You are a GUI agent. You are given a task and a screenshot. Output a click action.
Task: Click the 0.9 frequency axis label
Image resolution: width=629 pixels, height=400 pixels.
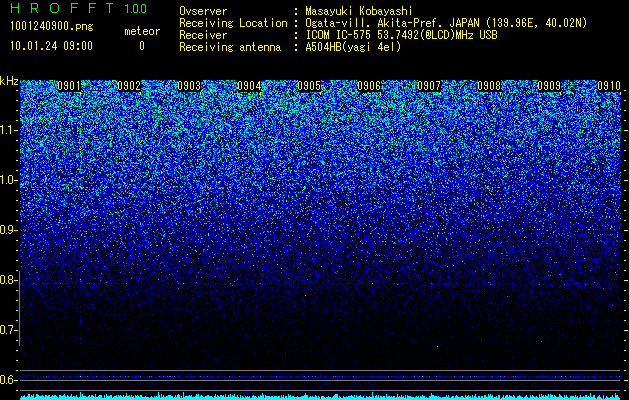click(x=9, y=230)
